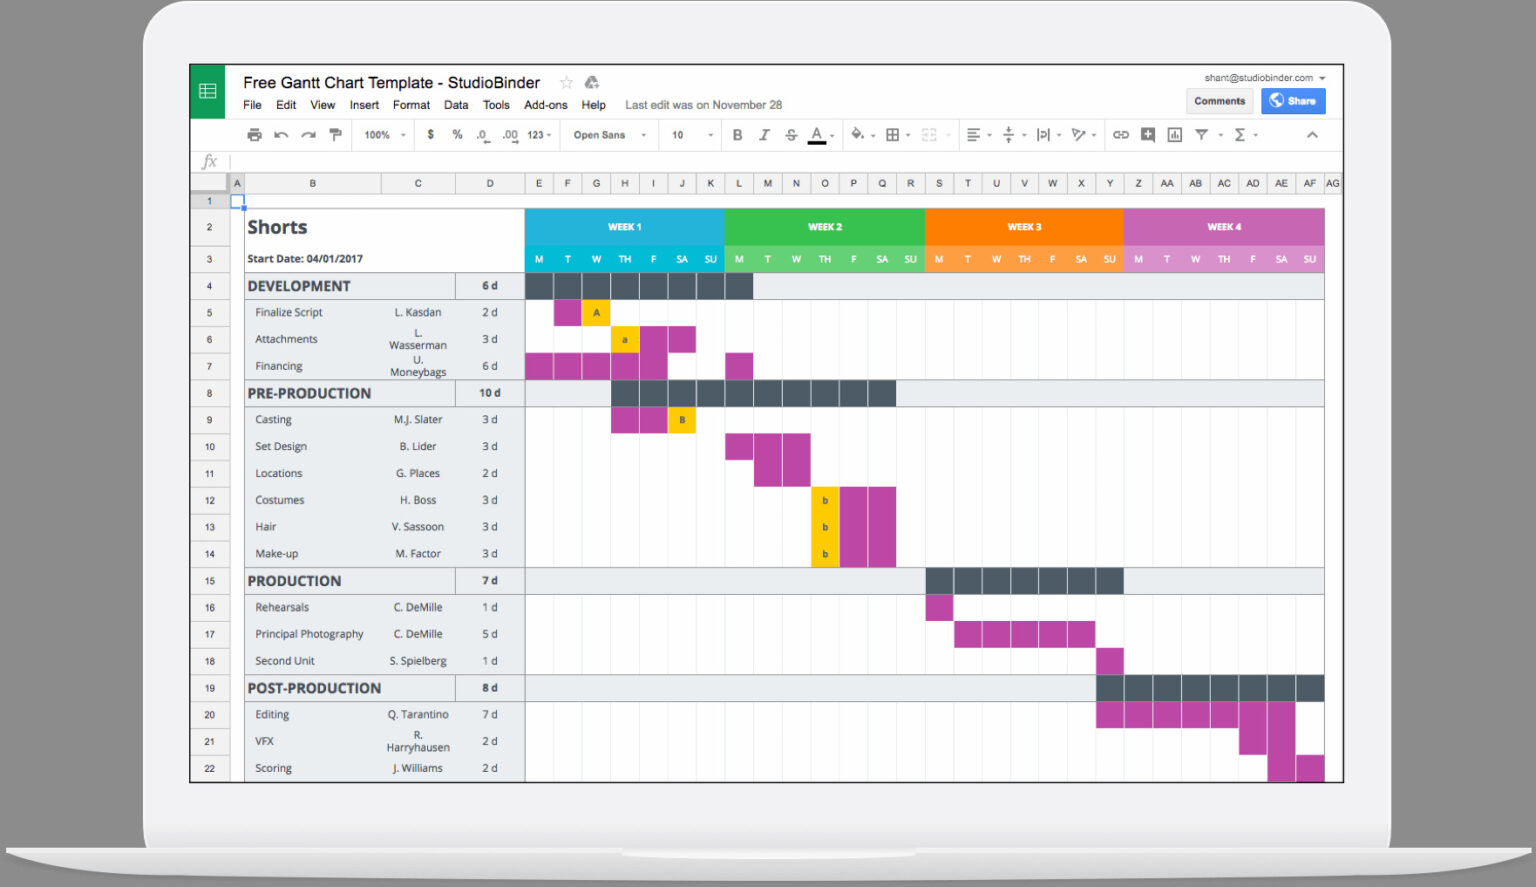Open the 'Last edit was on November 28' link
1536x887 pixels.
[x=703, y=105]
